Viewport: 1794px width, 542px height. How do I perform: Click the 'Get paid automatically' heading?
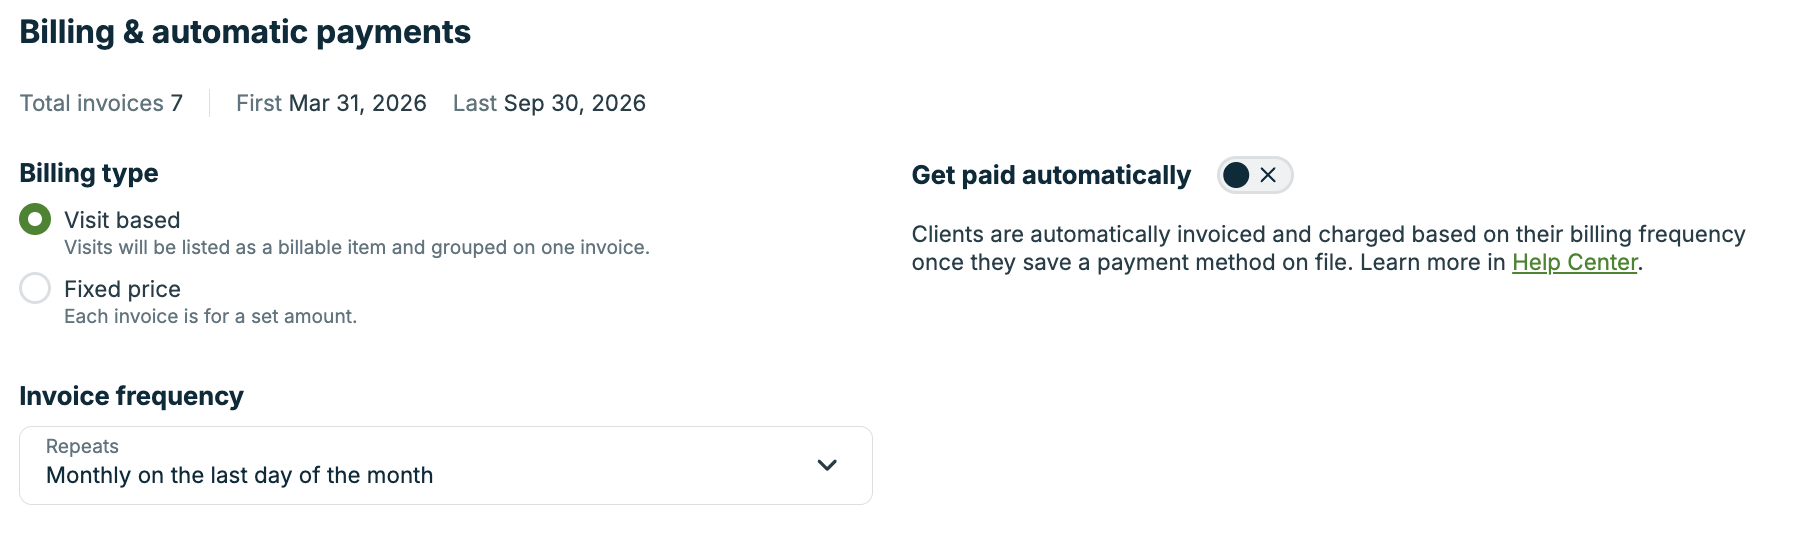[x=1051, y=175]
